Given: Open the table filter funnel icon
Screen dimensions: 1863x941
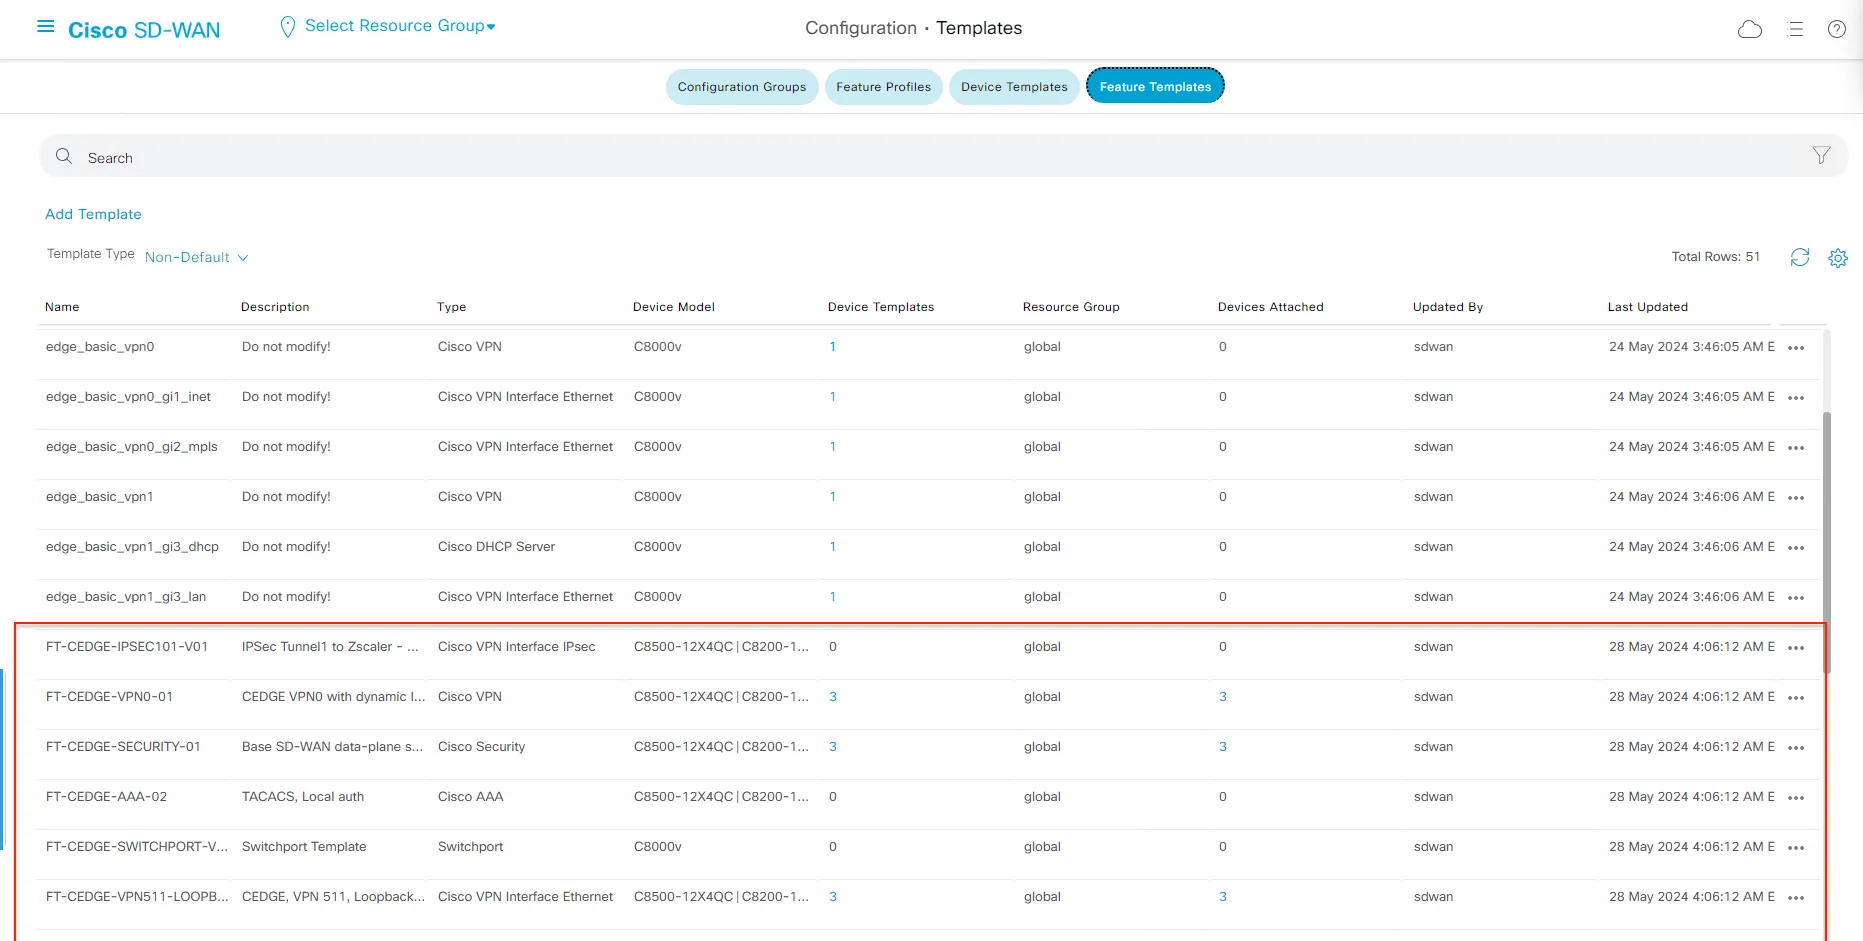Looking at the screenshot, I should pyautogui.click(x=1821, y=155).
